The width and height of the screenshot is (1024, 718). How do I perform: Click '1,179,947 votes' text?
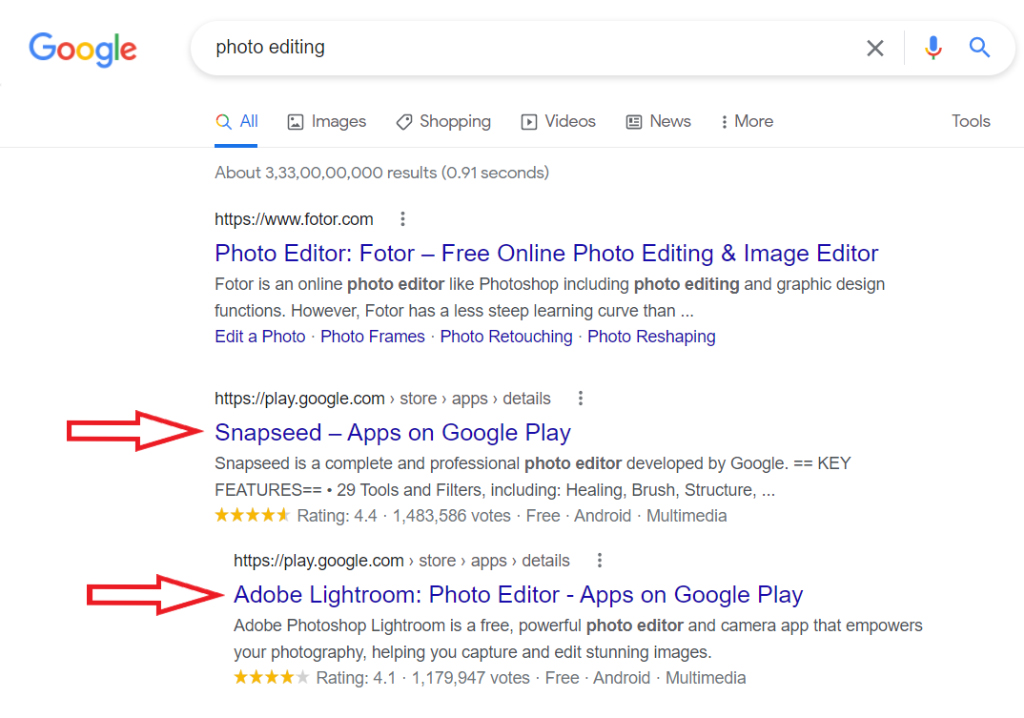[x=470, y=678]
